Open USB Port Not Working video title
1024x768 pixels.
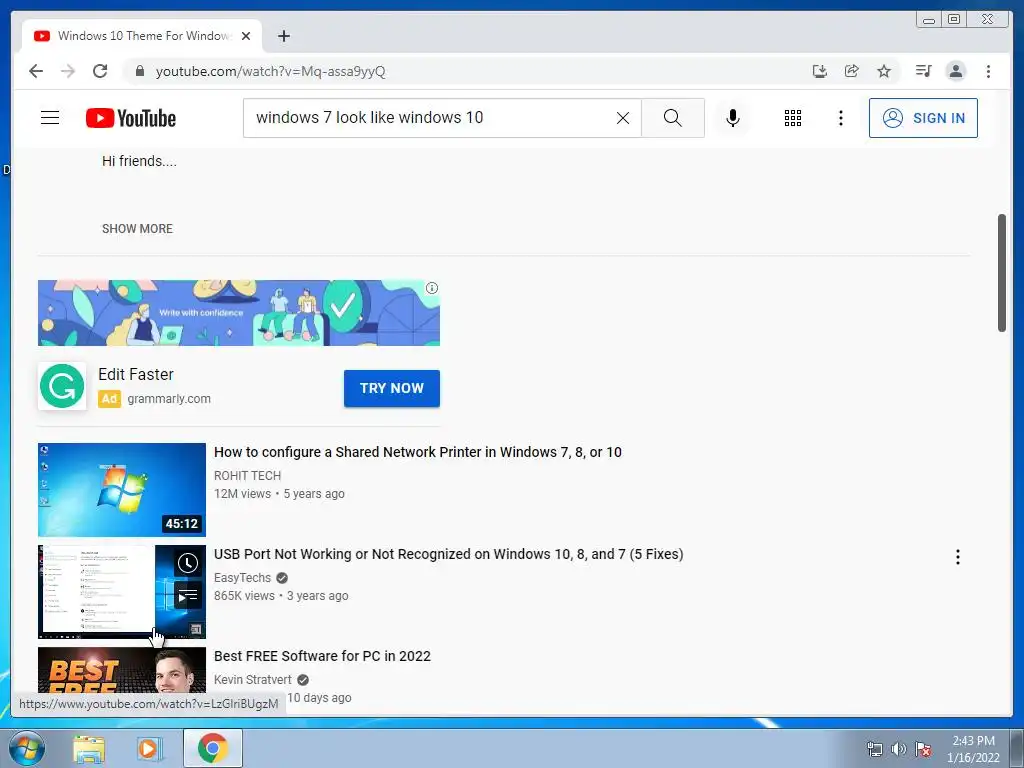pos(449,554)
